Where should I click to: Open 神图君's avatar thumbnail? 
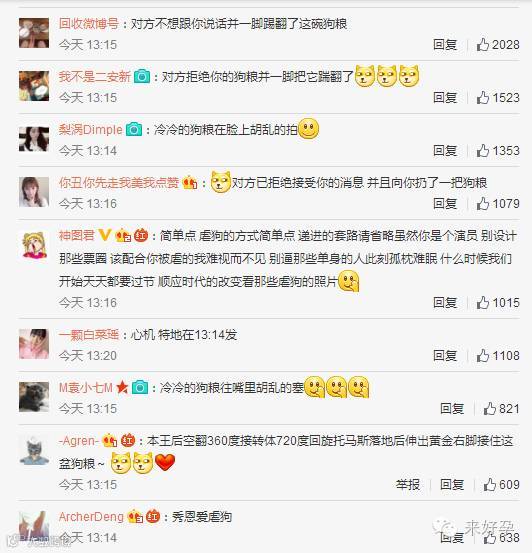34,245
